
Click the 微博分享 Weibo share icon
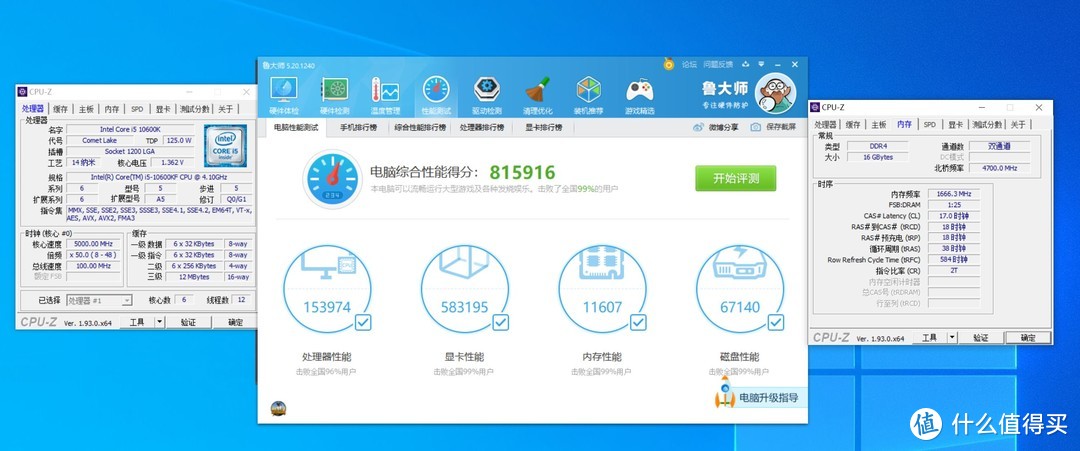coord(698,127)
